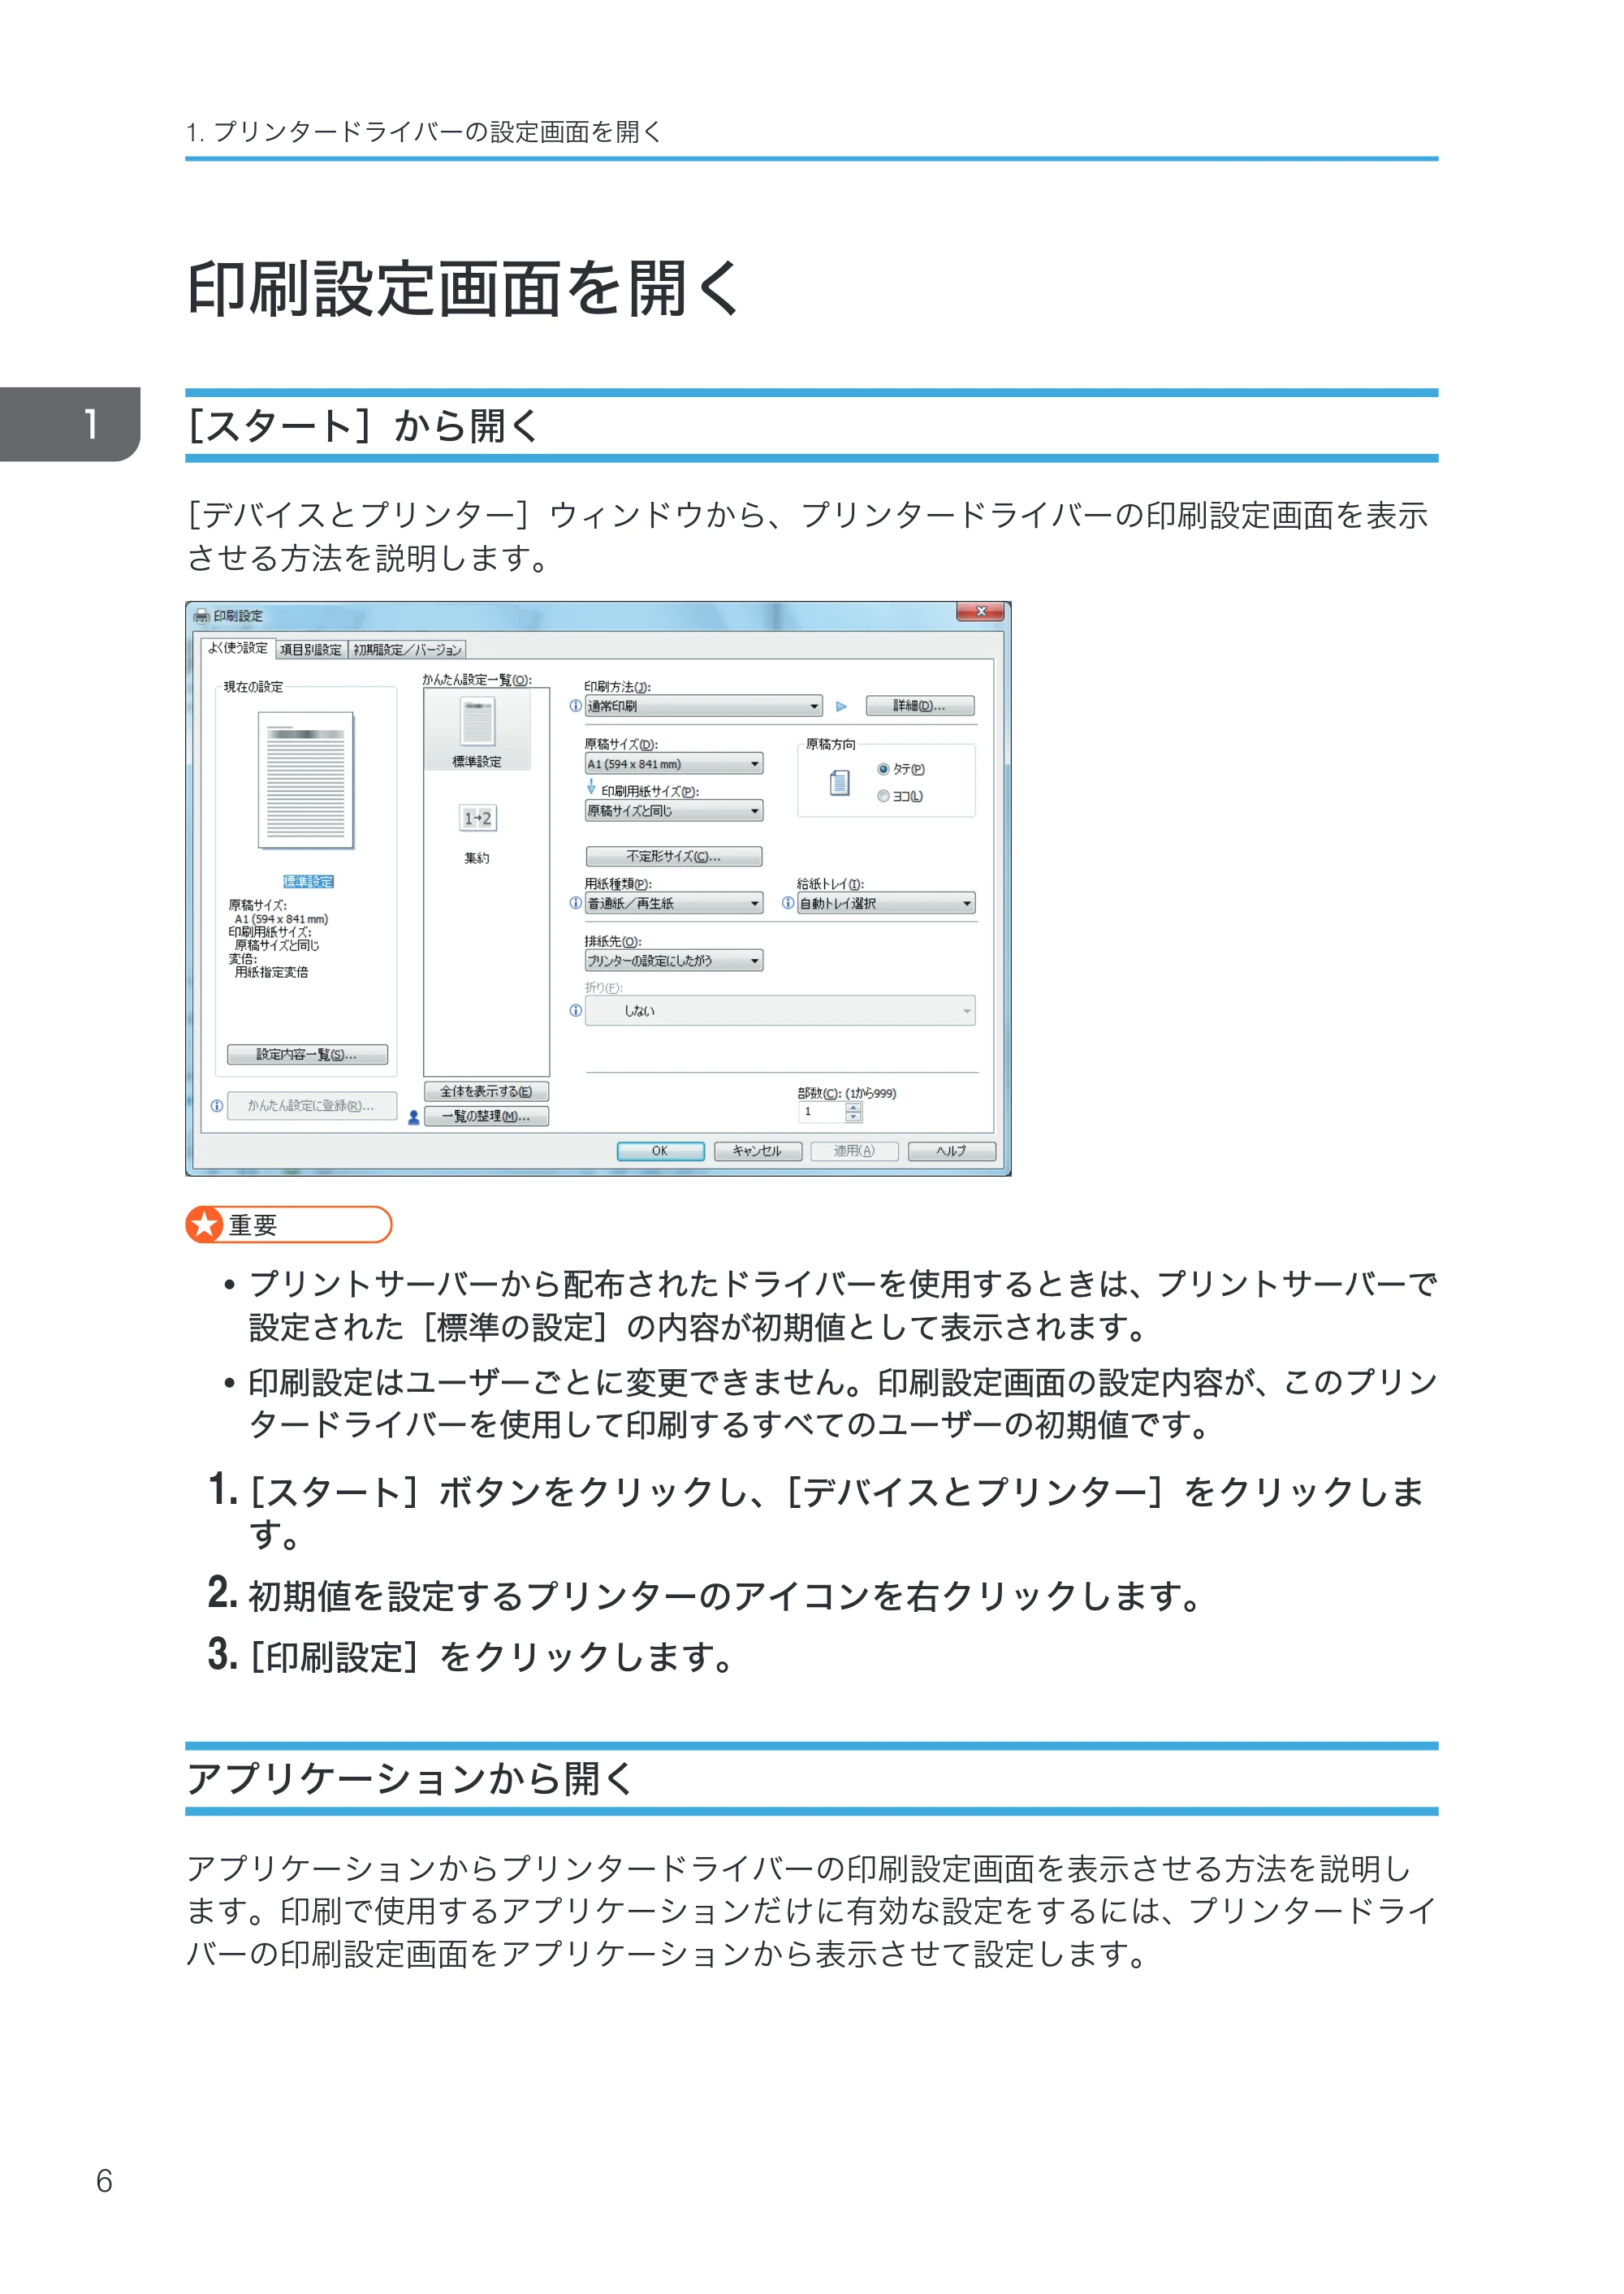This screenshot has height=2294, width=1624.
Task: Click blue triangle arrow next to 詳細 button
Action: pos(841,706)
